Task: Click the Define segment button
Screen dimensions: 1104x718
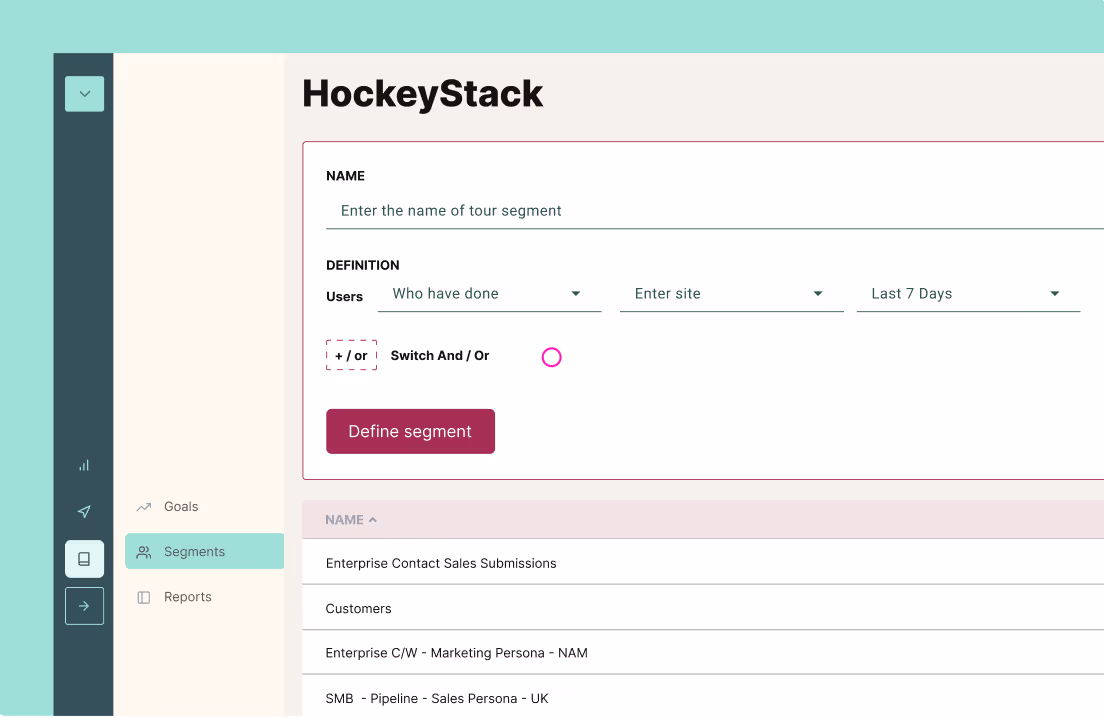Action: point(410,432)
